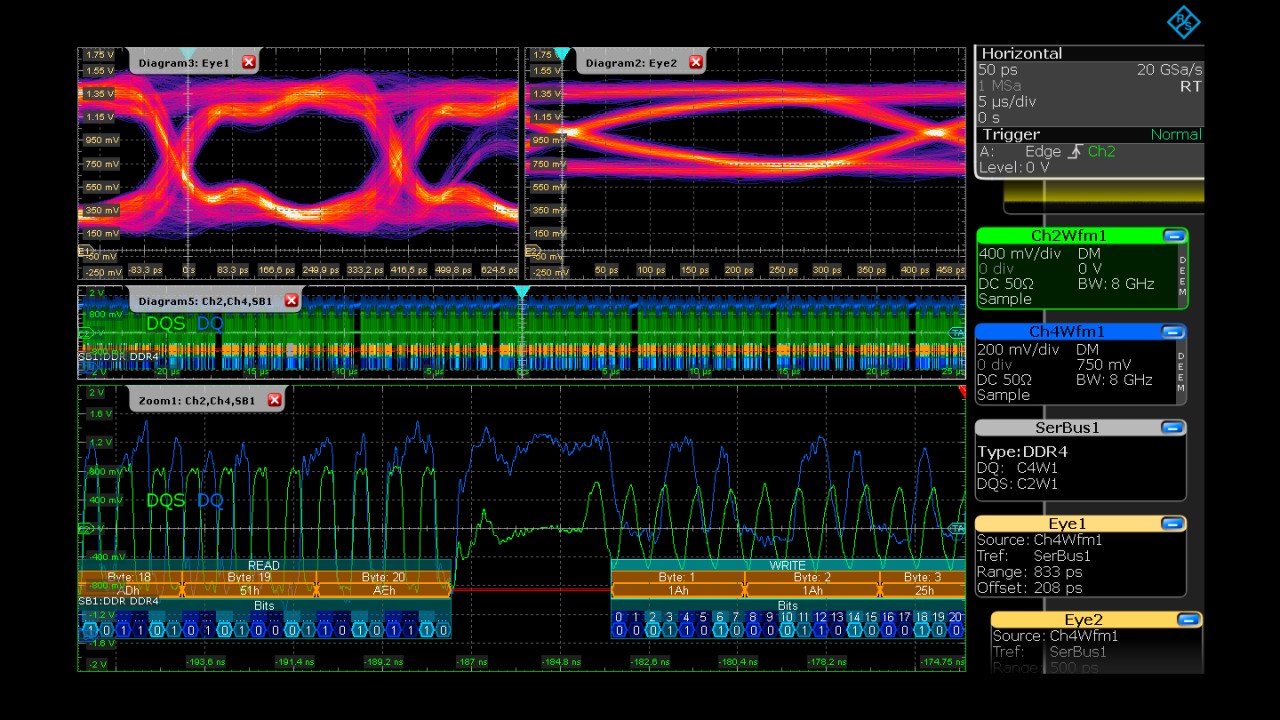
Task: Minimize the SerBus1 signal box
Action: [1174, 428]
